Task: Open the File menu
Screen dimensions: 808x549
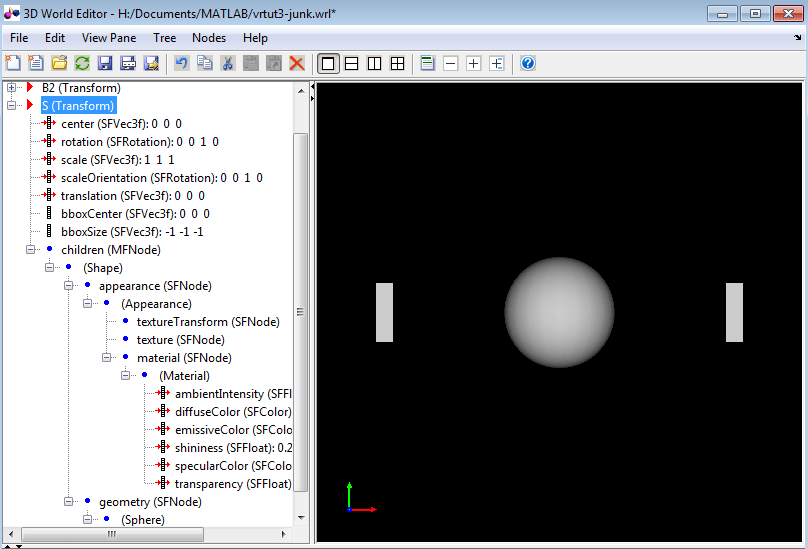Action: coord(19,38)
